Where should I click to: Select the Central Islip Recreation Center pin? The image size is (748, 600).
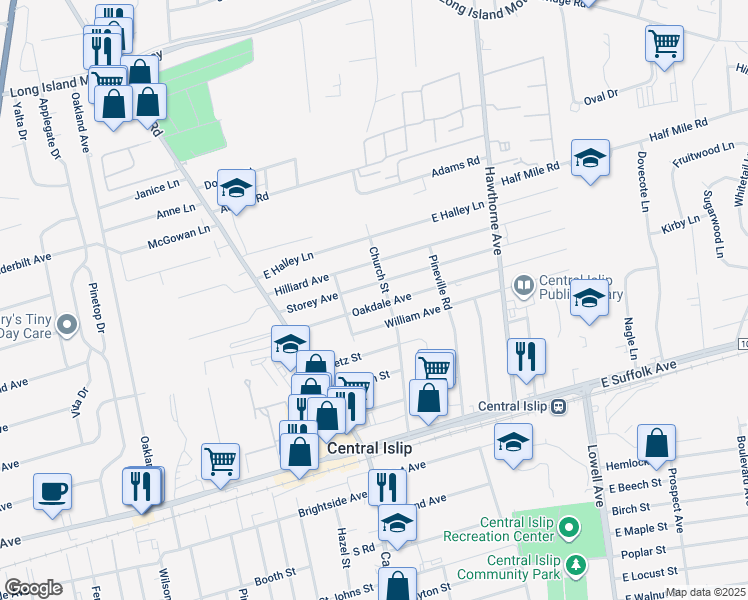[x=569, y=528]
